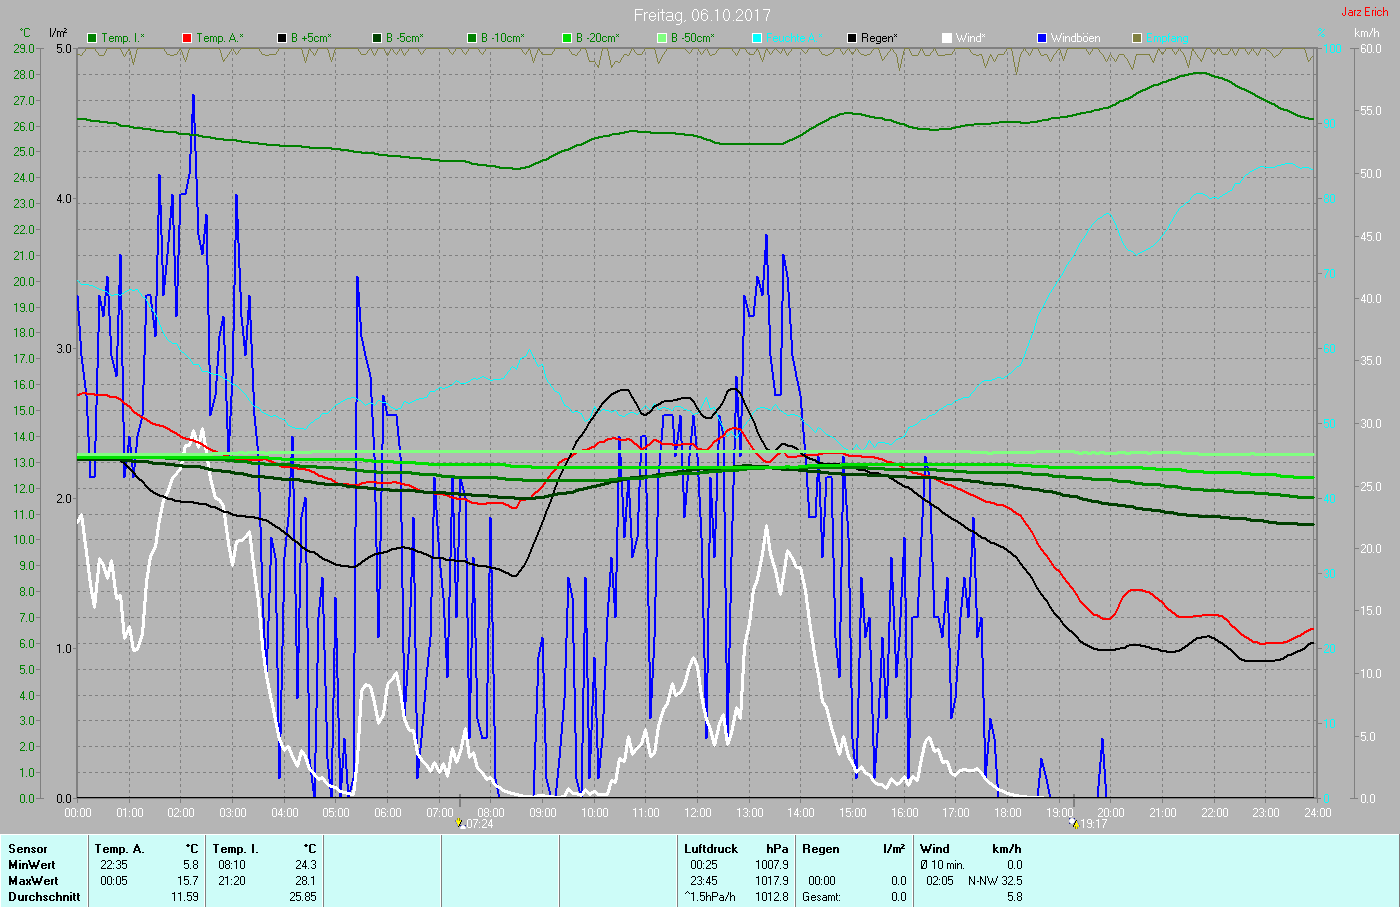Click the sunrise icon at 07:24

[x=460, y=823]
